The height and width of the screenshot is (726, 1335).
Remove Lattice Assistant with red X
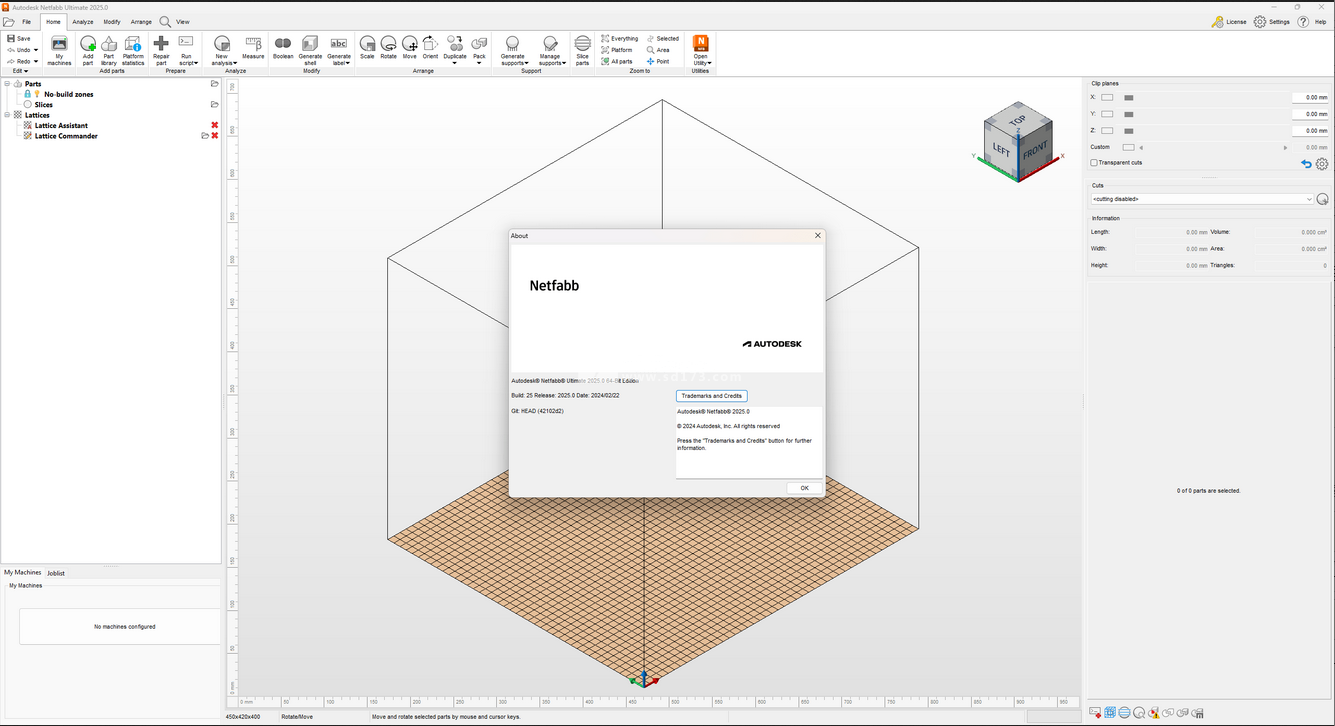point(214,125)
